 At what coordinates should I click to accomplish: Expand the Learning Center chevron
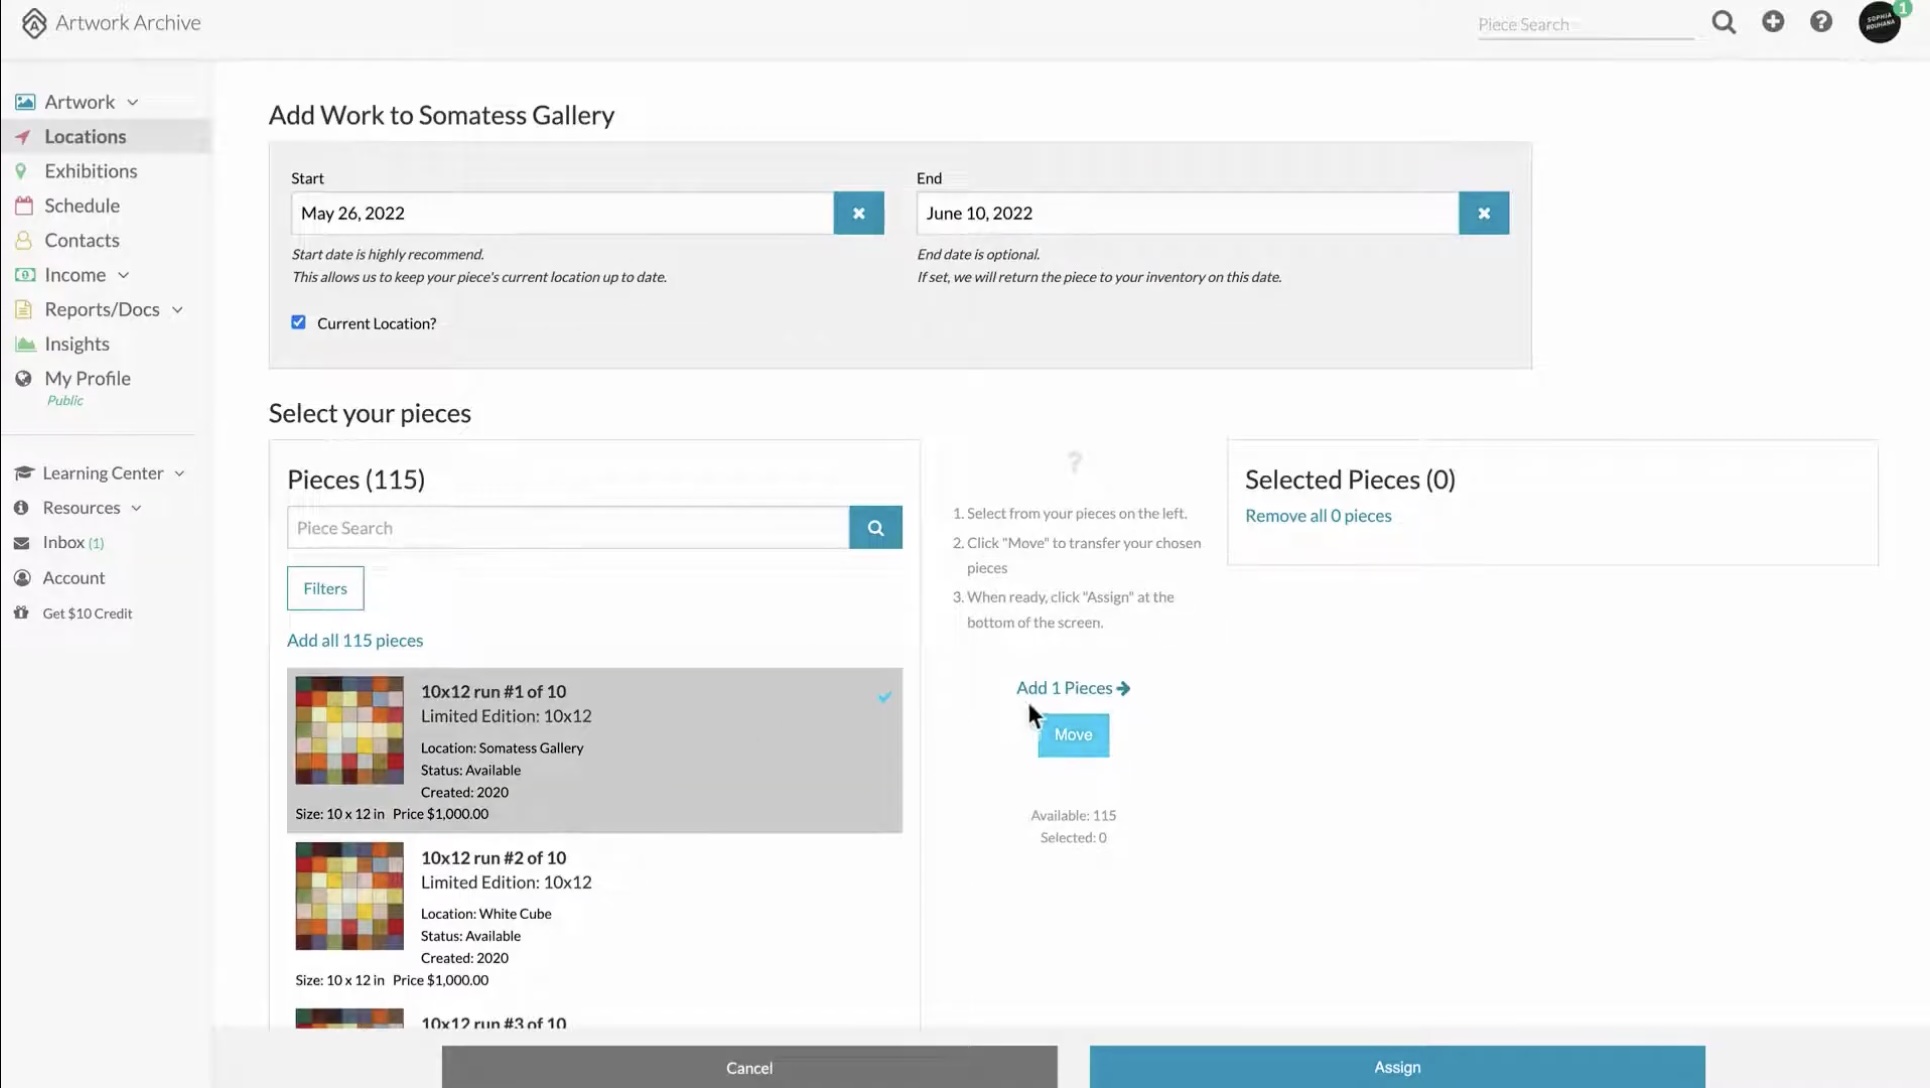[179, 473]
